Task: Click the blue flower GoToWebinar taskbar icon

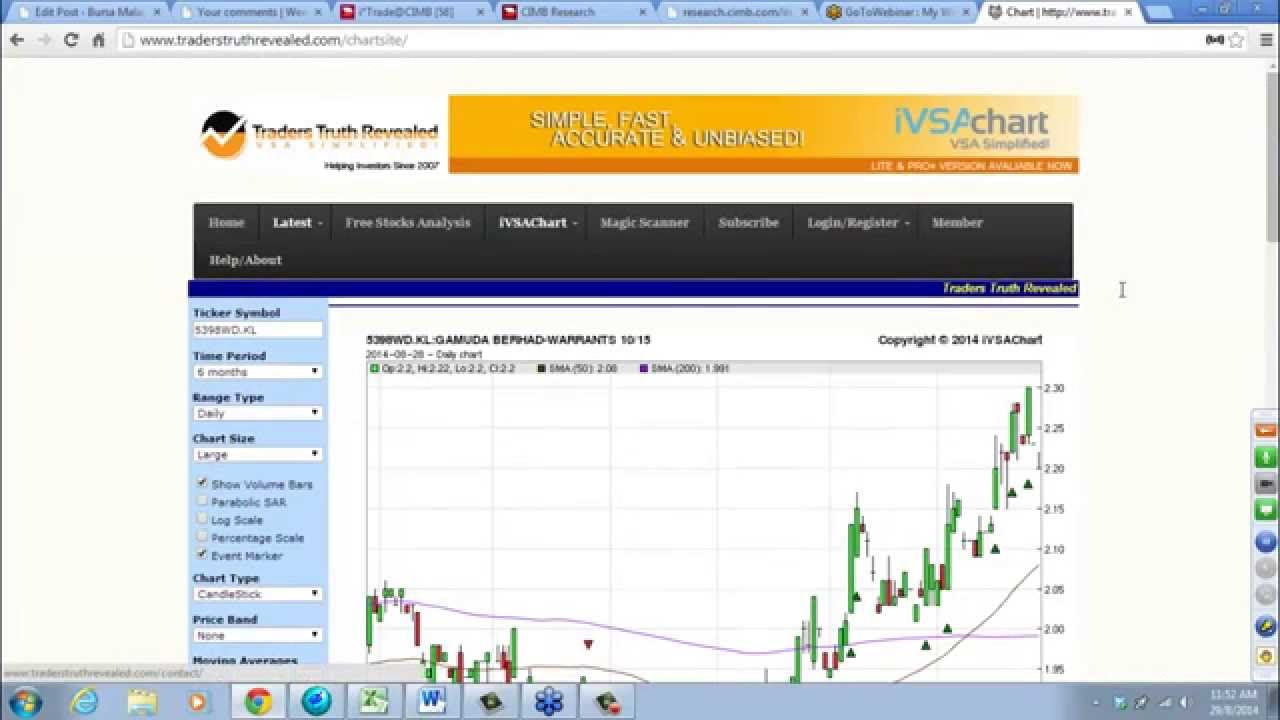Action: coord(549,702)
